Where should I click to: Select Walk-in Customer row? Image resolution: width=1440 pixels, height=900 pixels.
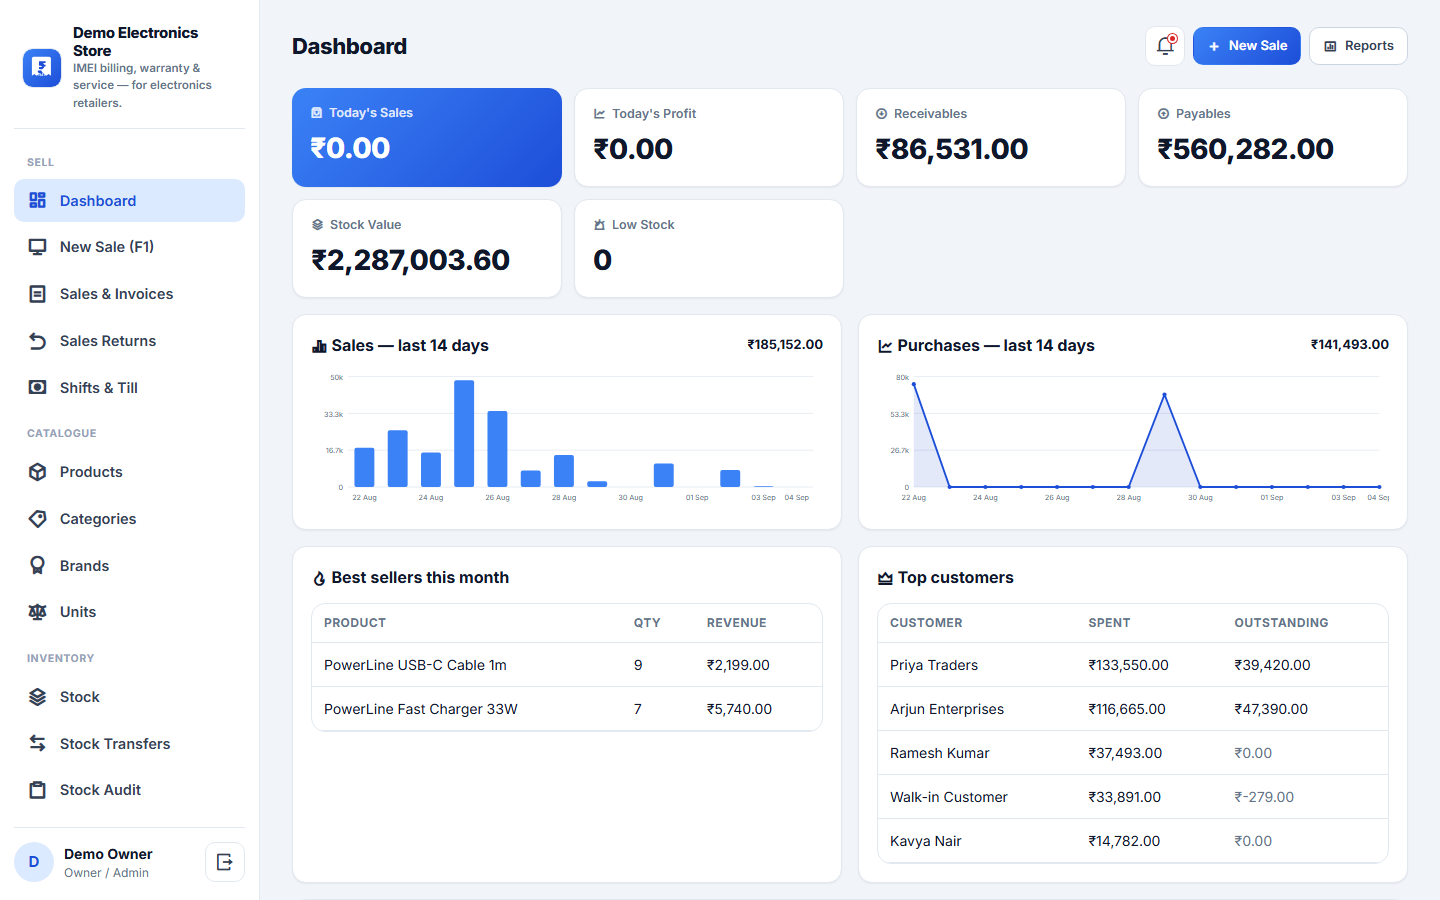[x=1133, y=797]
